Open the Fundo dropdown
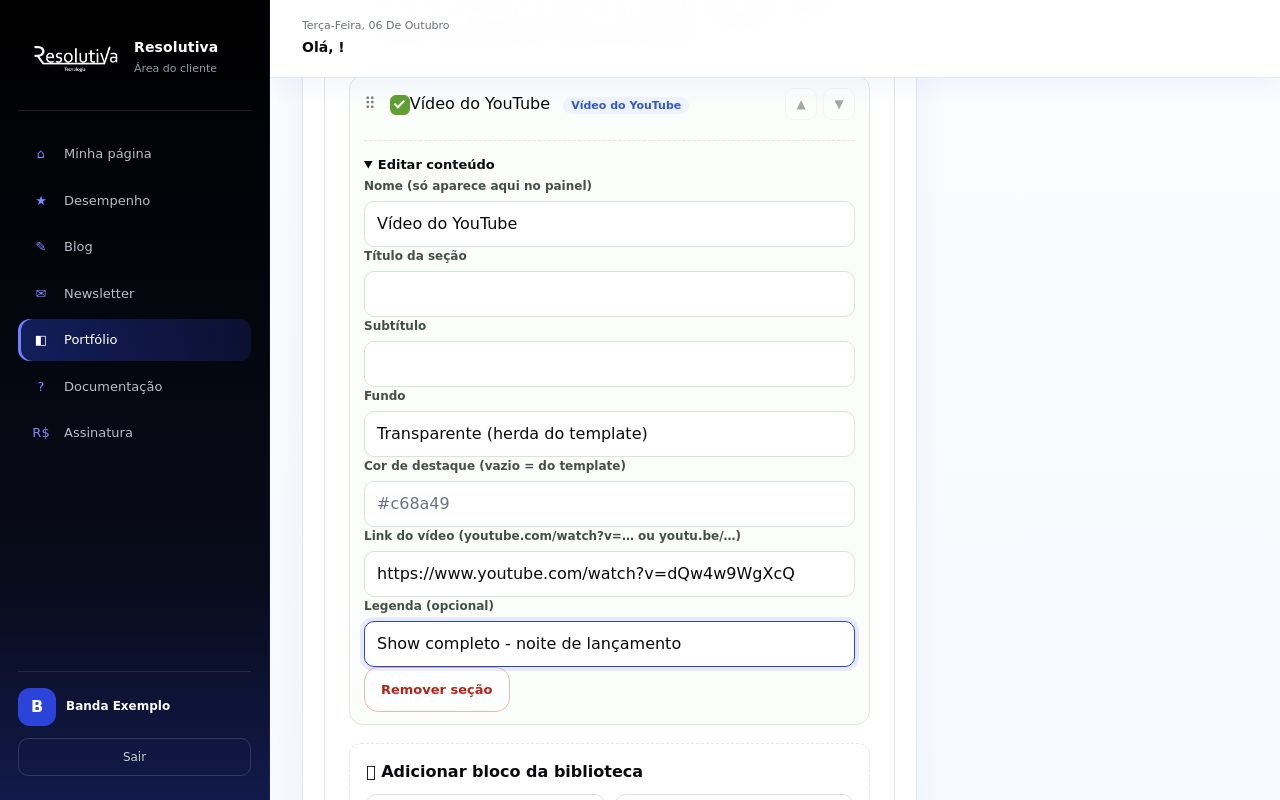Viewport: 1280px width, 800px height. 609,434
